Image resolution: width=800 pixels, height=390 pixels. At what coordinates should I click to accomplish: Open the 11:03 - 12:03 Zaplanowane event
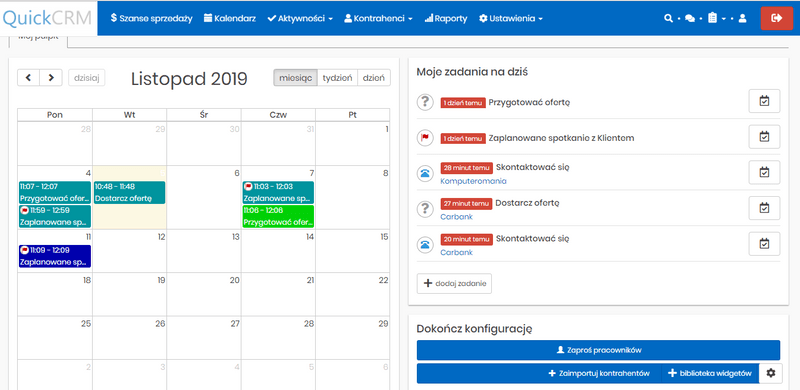(x=278, y=192)
